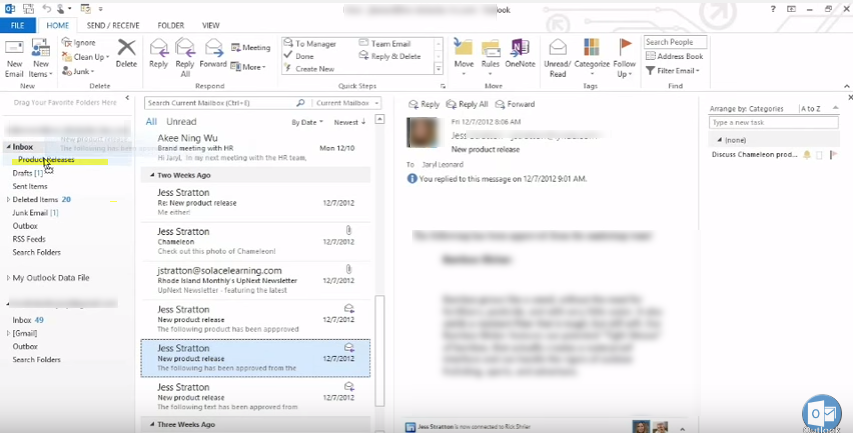The width and height of the screenshot is (853, 433).
Task: Switch to the FOLDER tab
Action: click(x=171, y=25)
